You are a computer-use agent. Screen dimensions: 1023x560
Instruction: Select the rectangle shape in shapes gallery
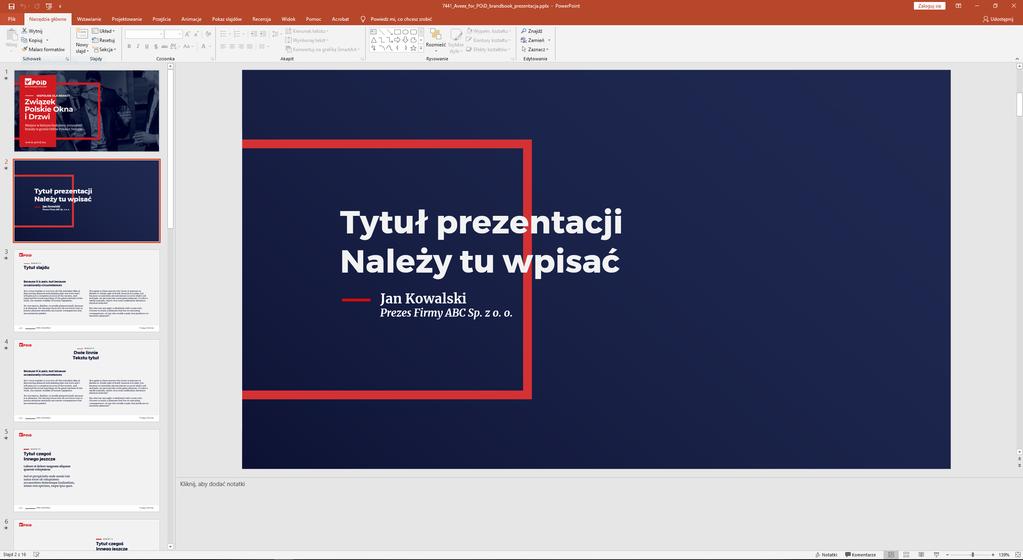click(x=397, y=31)
